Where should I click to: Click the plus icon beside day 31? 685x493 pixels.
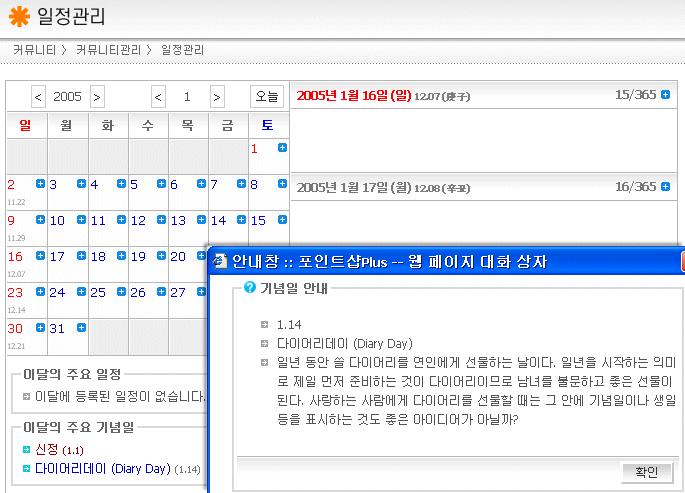[x=80, y=328]
